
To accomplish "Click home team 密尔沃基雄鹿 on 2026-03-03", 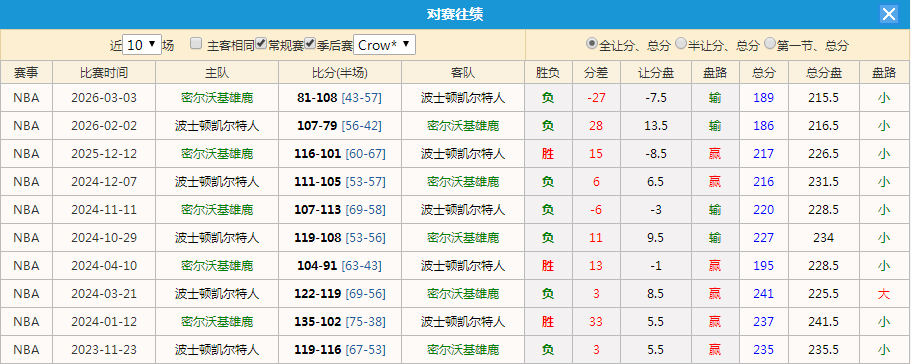I will click(x=217, y=98).
